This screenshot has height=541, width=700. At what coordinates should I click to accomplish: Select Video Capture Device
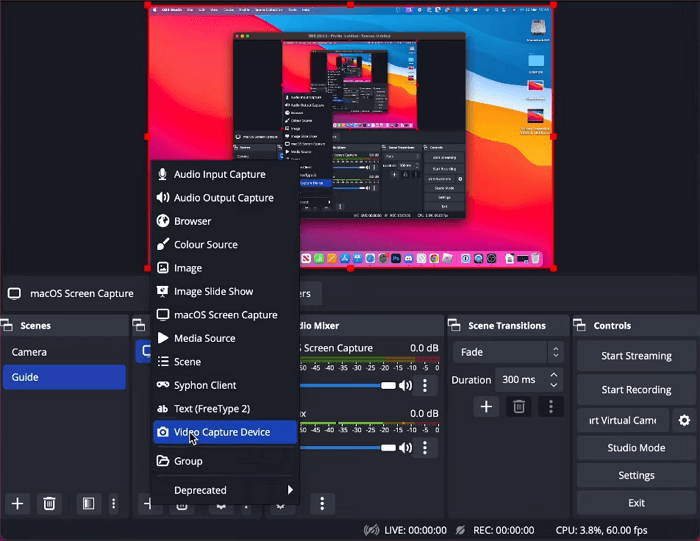pyautogui.click(x=225, y=432)
